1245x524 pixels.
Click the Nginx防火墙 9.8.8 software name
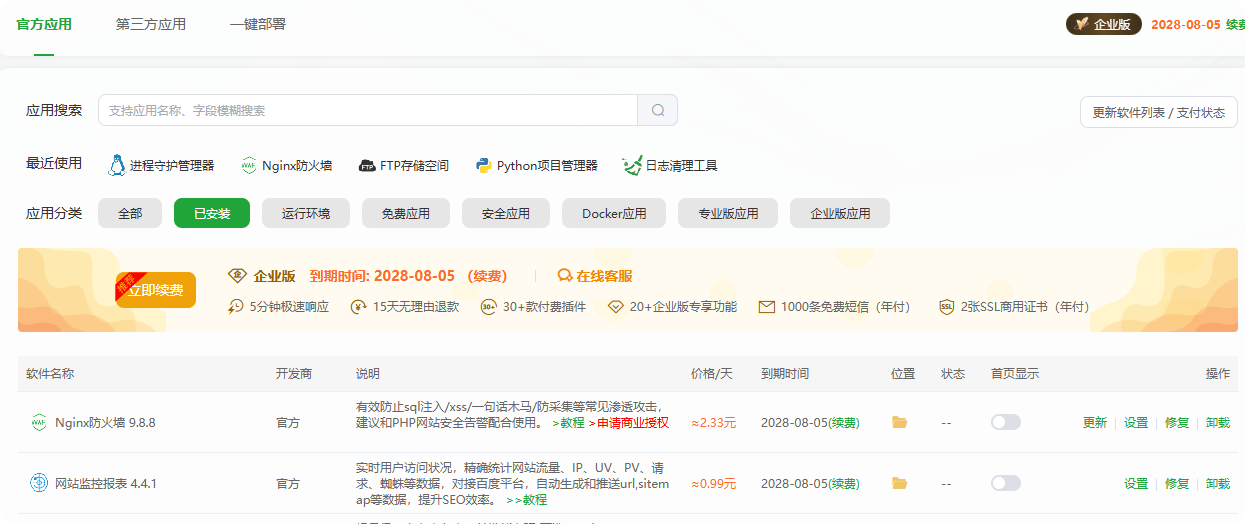[x=105, y=422]
